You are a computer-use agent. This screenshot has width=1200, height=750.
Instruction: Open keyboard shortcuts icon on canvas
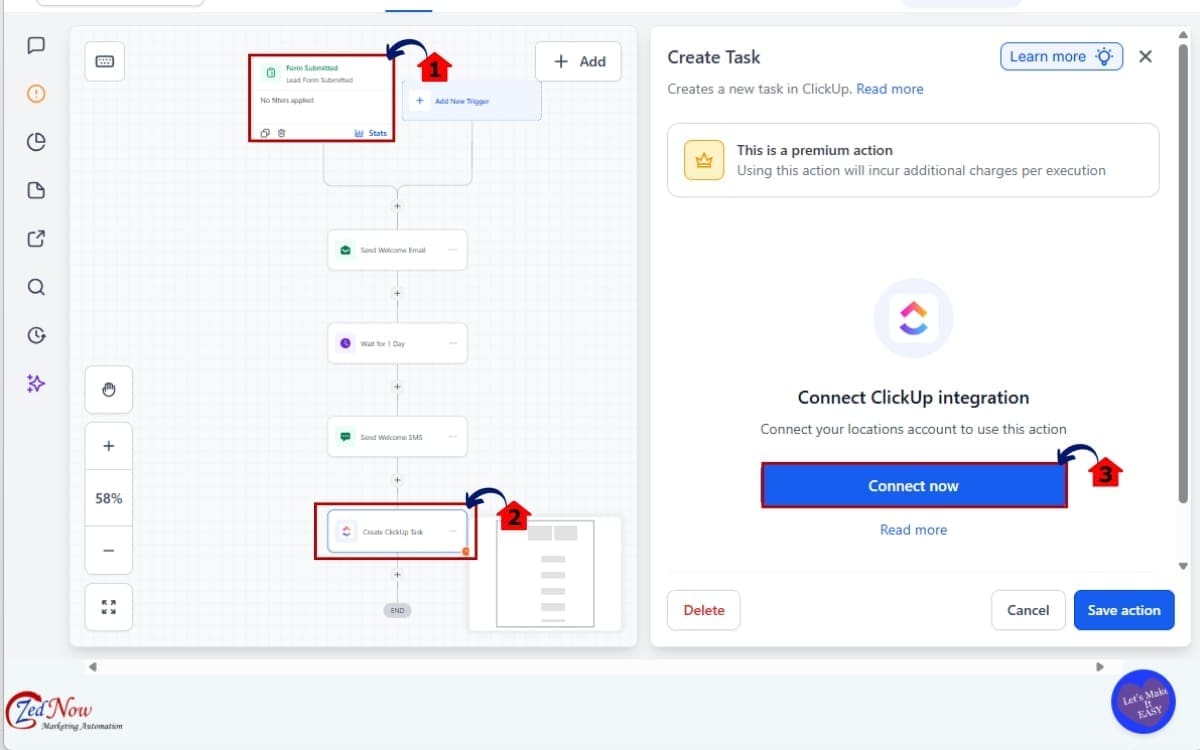point(104,61)
